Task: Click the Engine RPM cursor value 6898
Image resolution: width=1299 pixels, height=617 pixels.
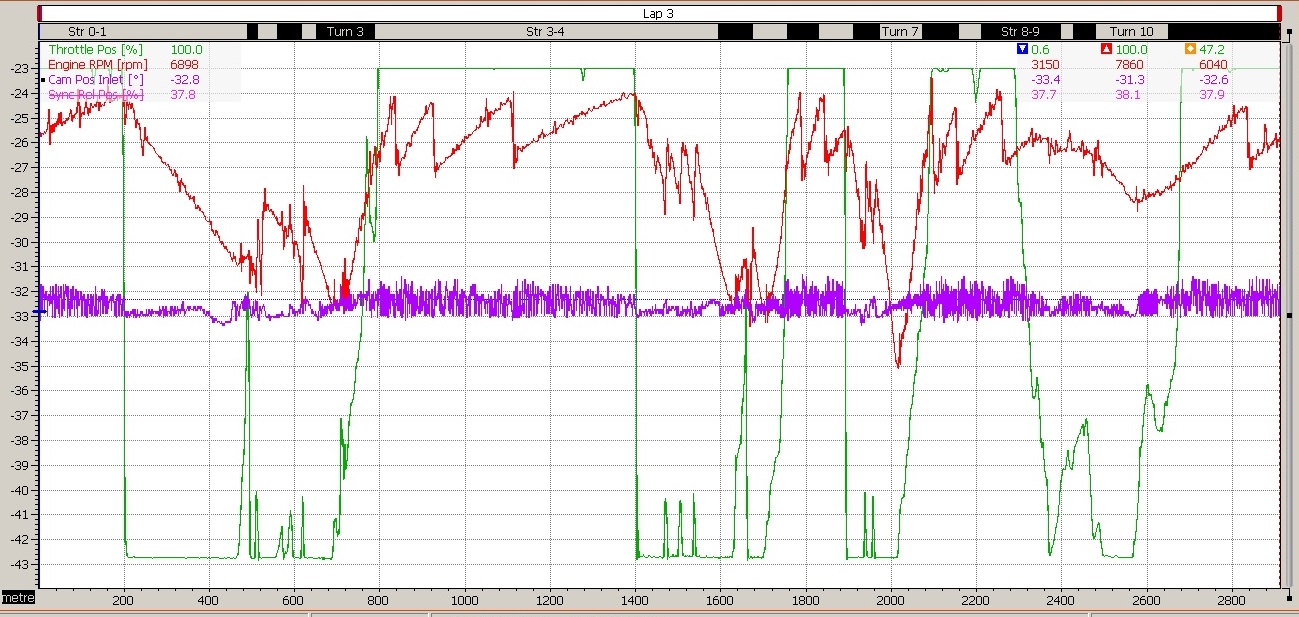Action: click(x=184, y=65)
